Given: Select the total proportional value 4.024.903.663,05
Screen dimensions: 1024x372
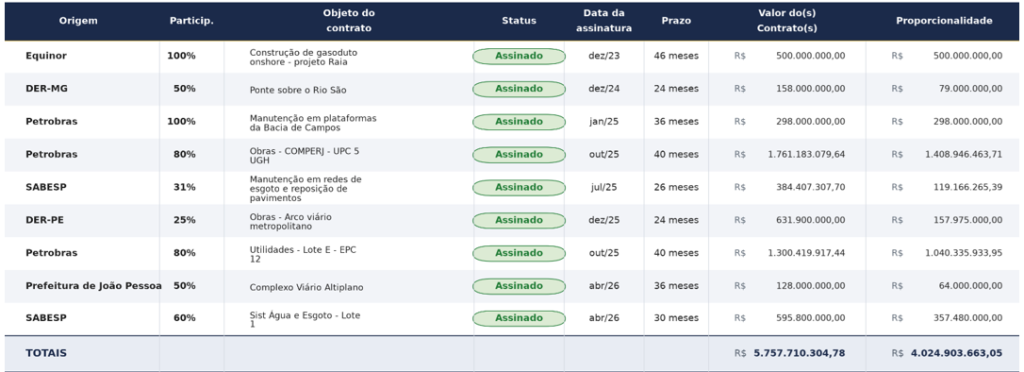Looking at the screenshot, I should (x=956, y=353).
